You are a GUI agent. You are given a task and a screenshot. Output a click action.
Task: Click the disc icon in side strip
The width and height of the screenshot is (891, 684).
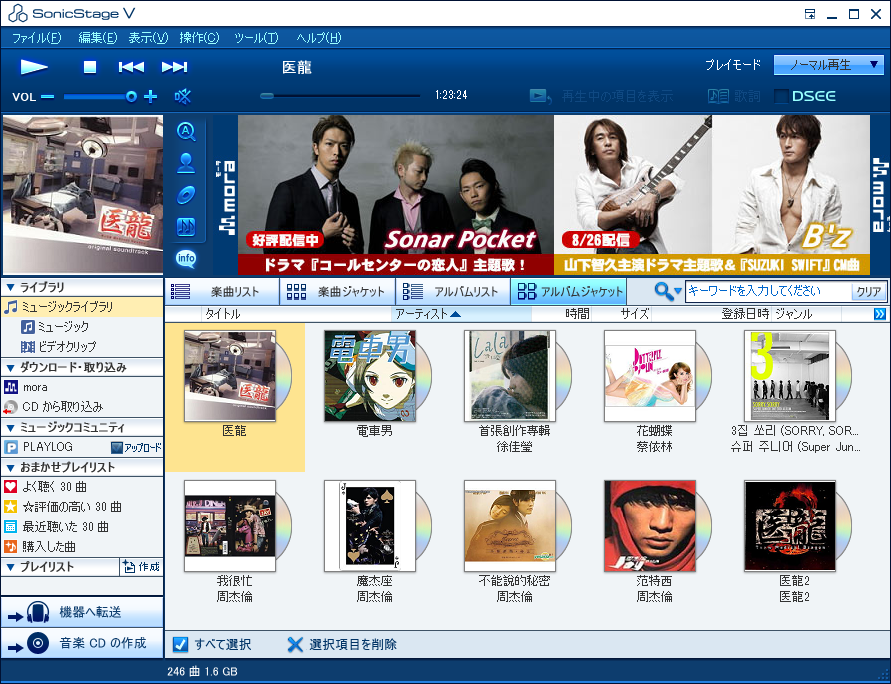click(186, 195)
